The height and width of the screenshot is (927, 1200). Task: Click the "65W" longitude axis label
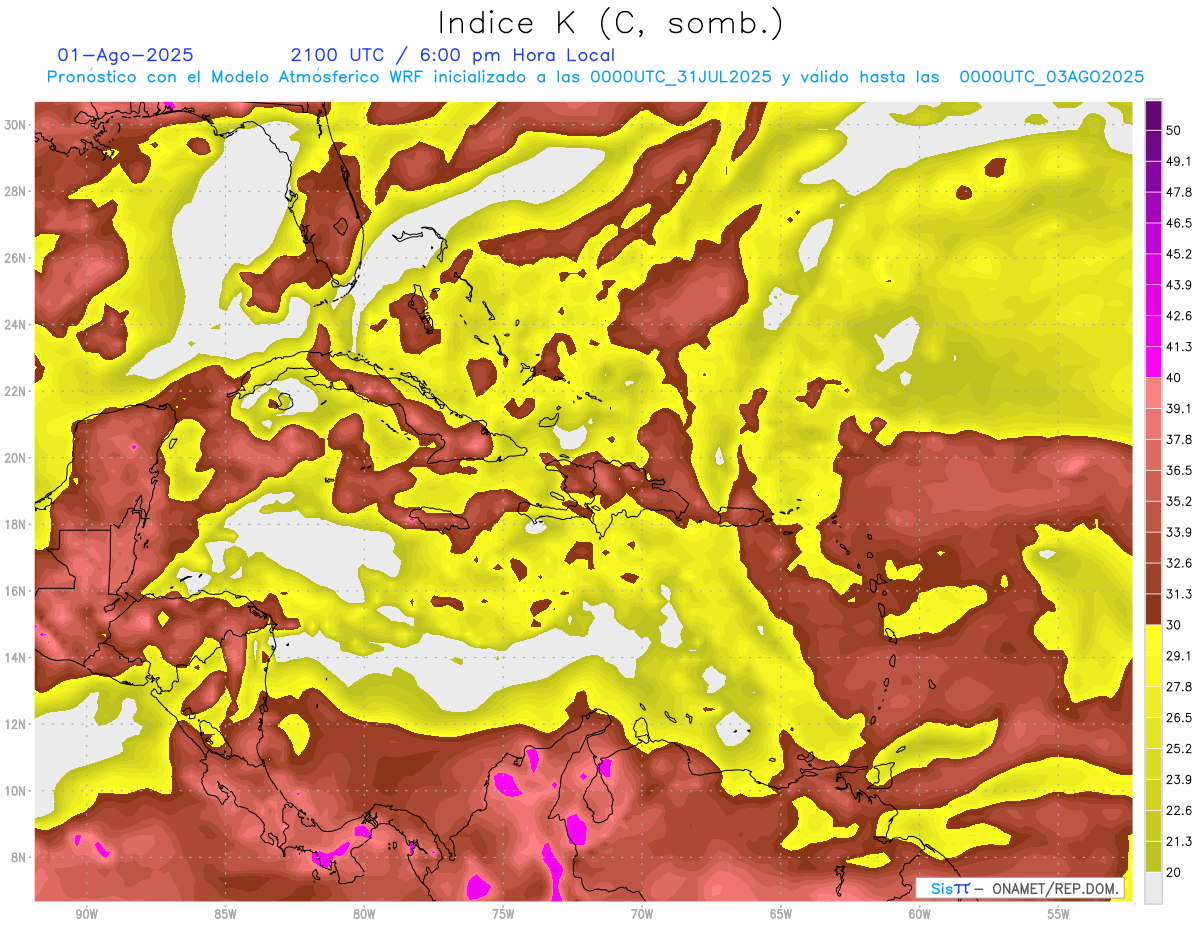pos(781,914)
